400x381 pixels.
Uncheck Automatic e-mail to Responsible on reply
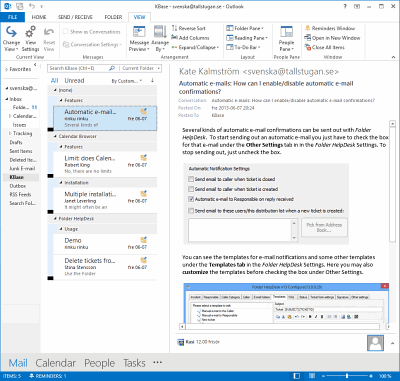pyautogui.click(x=191, y=199)
